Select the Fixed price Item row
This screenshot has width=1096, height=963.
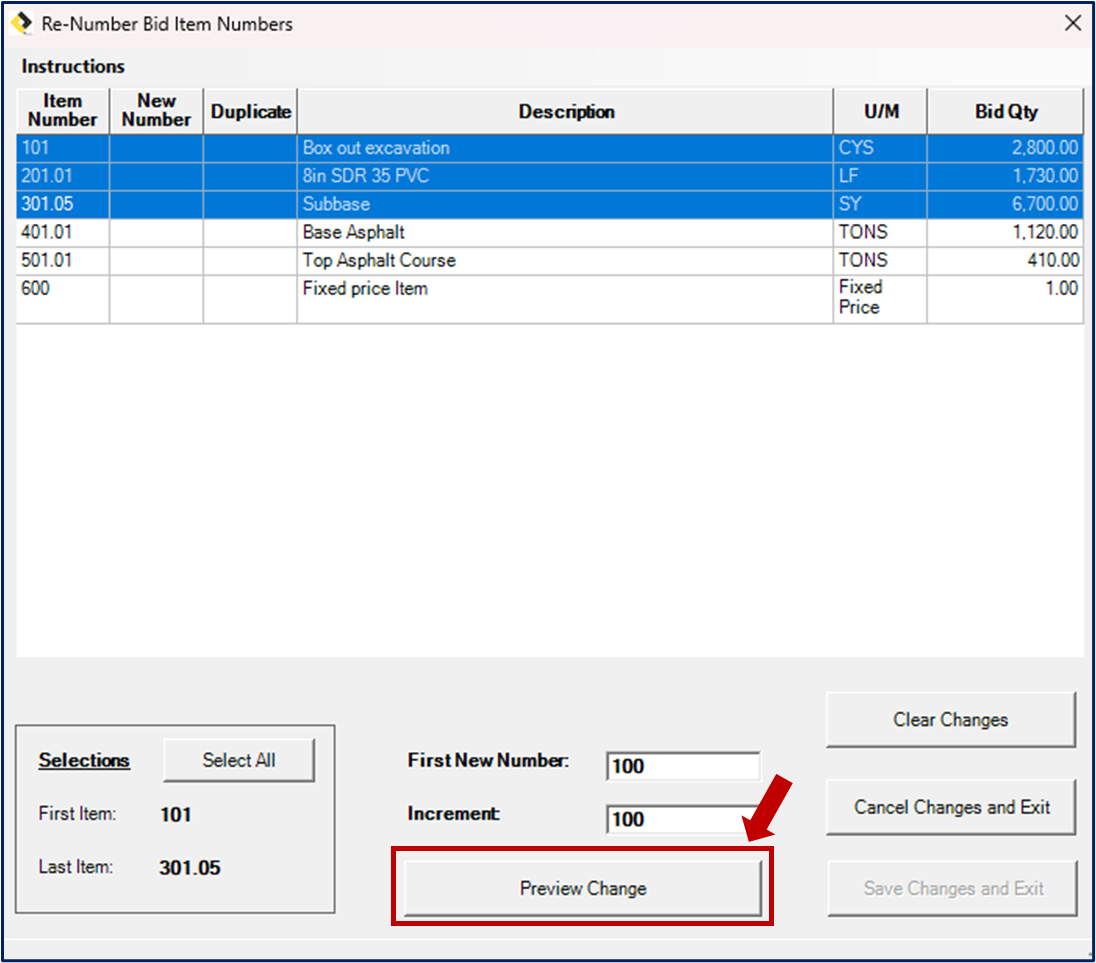(450, 289)
